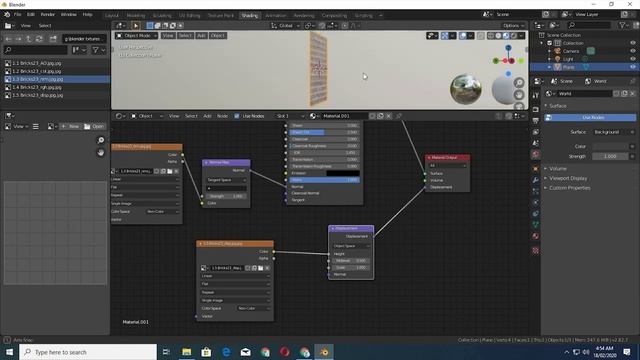Screen dimensions: 640x360
Task: Expand the Custom Properties panel
Action: coord(569,188)
